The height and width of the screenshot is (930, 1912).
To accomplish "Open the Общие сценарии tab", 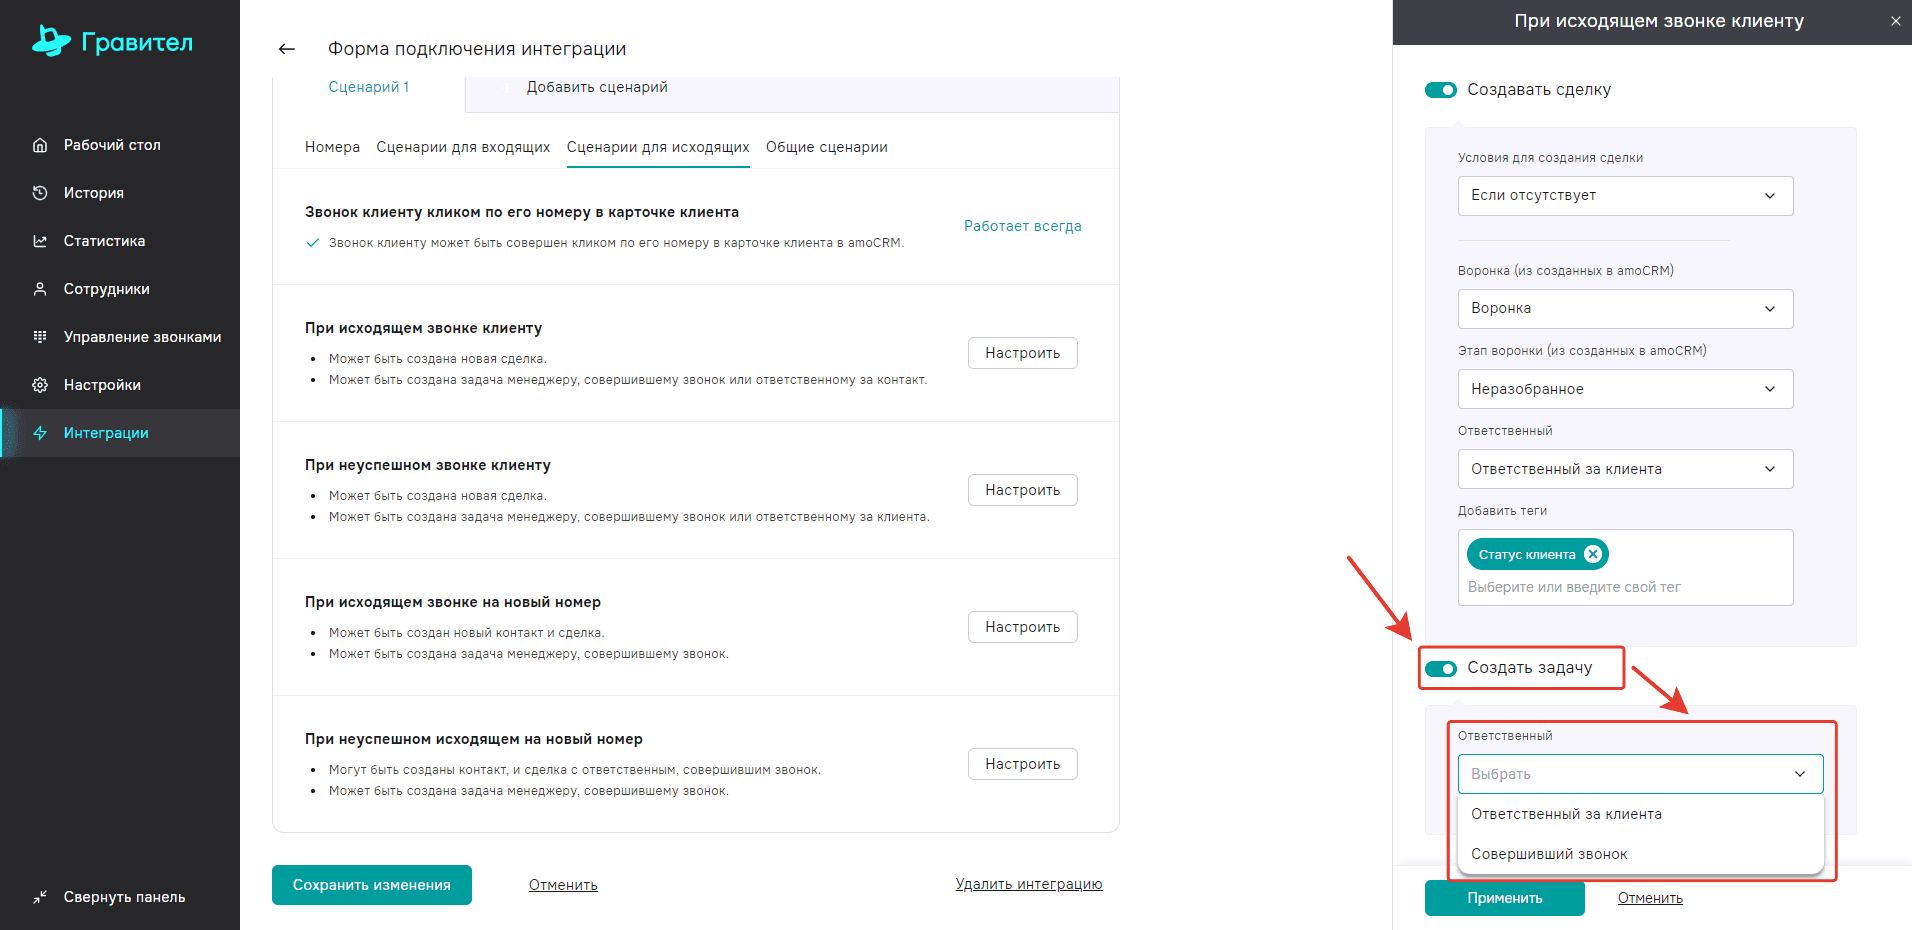I will [x=826, y=147].
